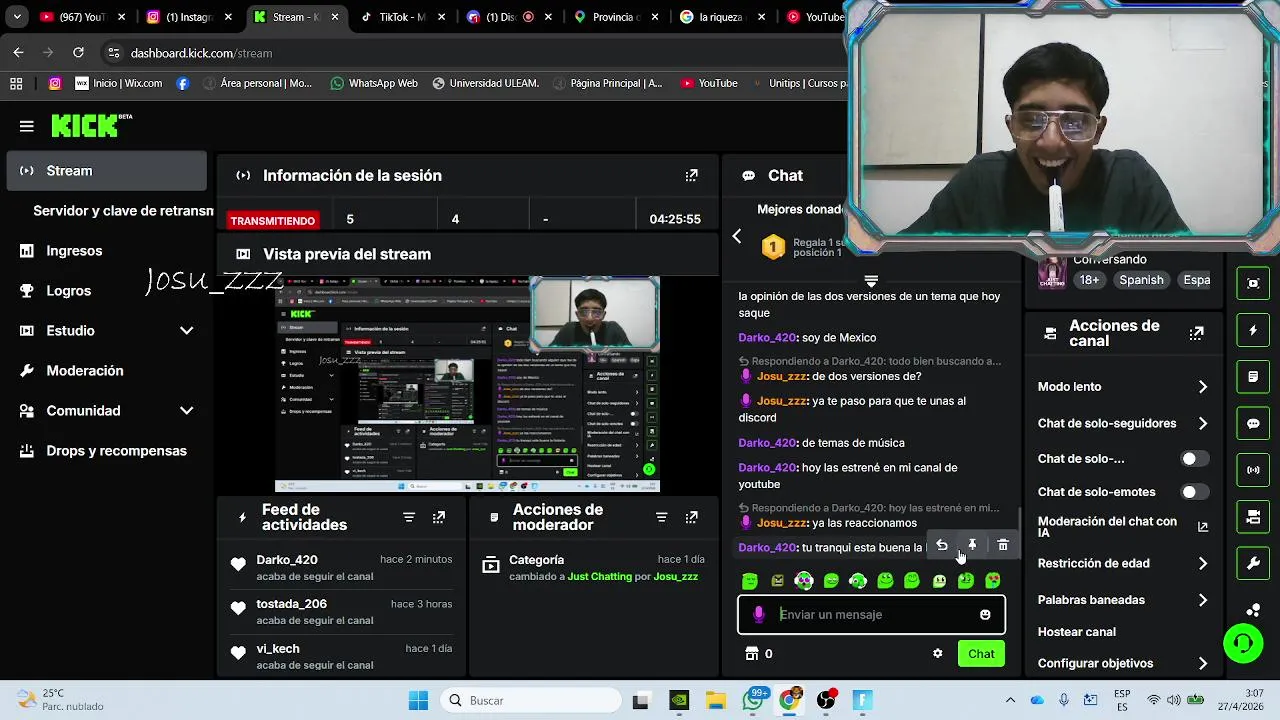Open the Windows Start menu

(x=418, y=701)
